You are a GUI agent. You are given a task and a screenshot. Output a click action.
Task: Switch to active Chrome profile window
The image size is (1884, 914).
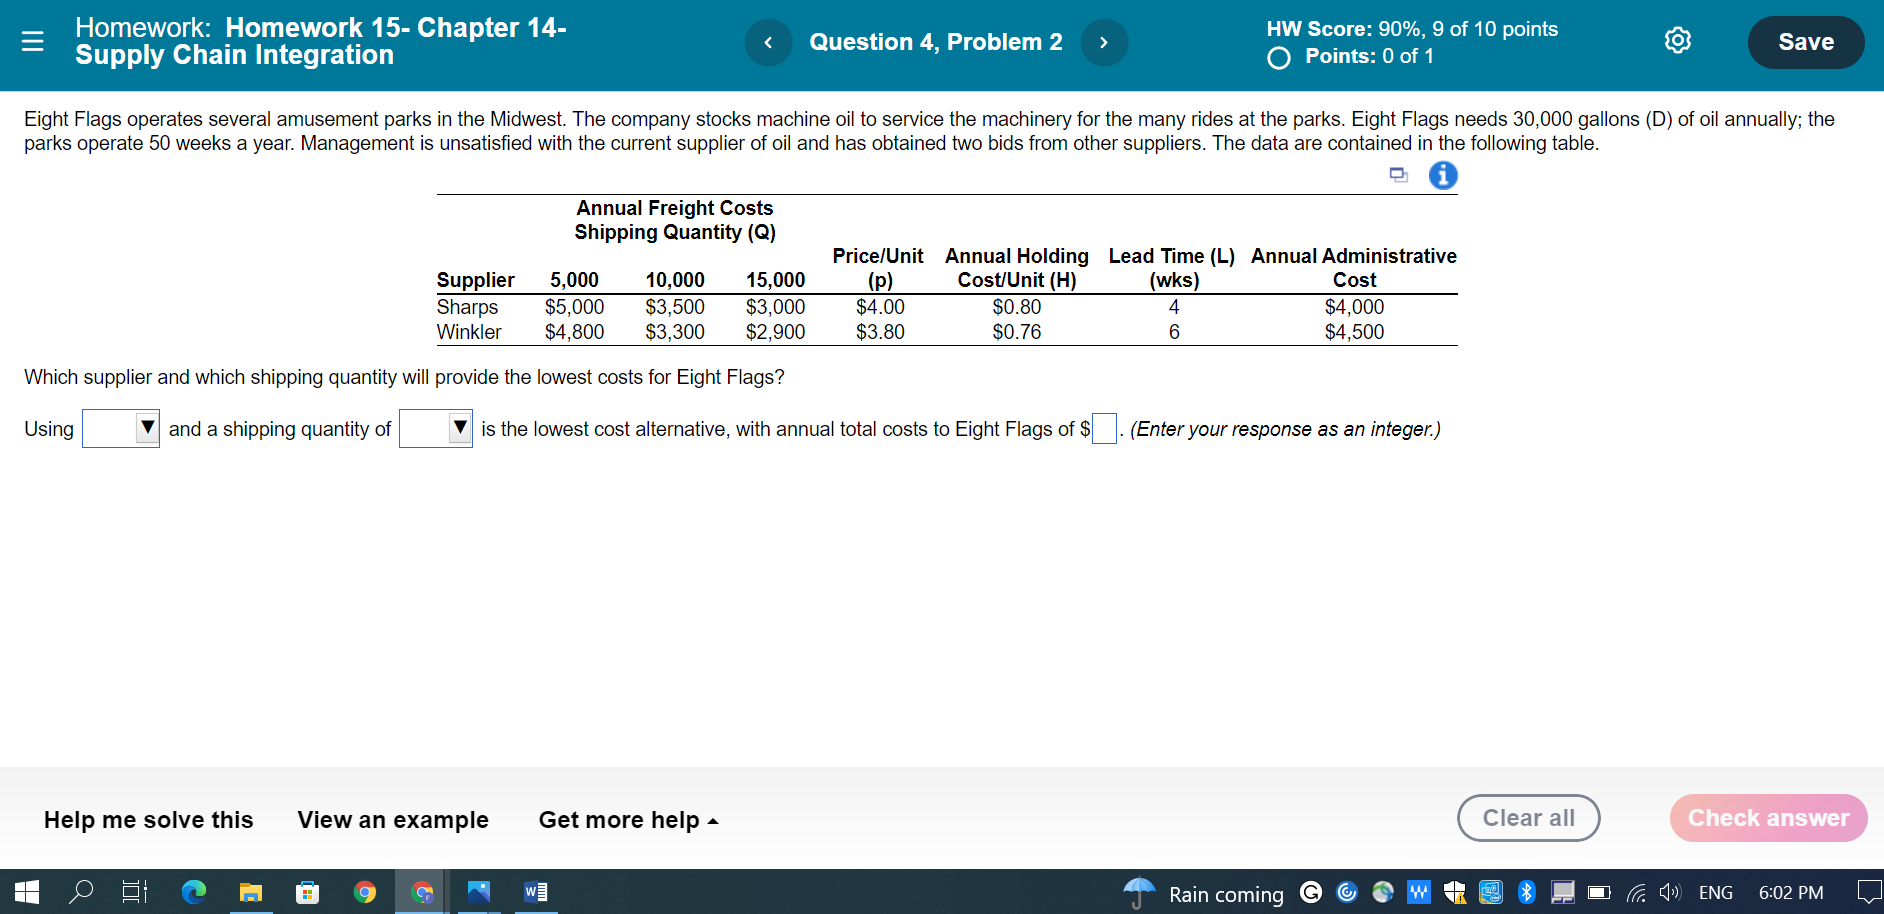422,891
